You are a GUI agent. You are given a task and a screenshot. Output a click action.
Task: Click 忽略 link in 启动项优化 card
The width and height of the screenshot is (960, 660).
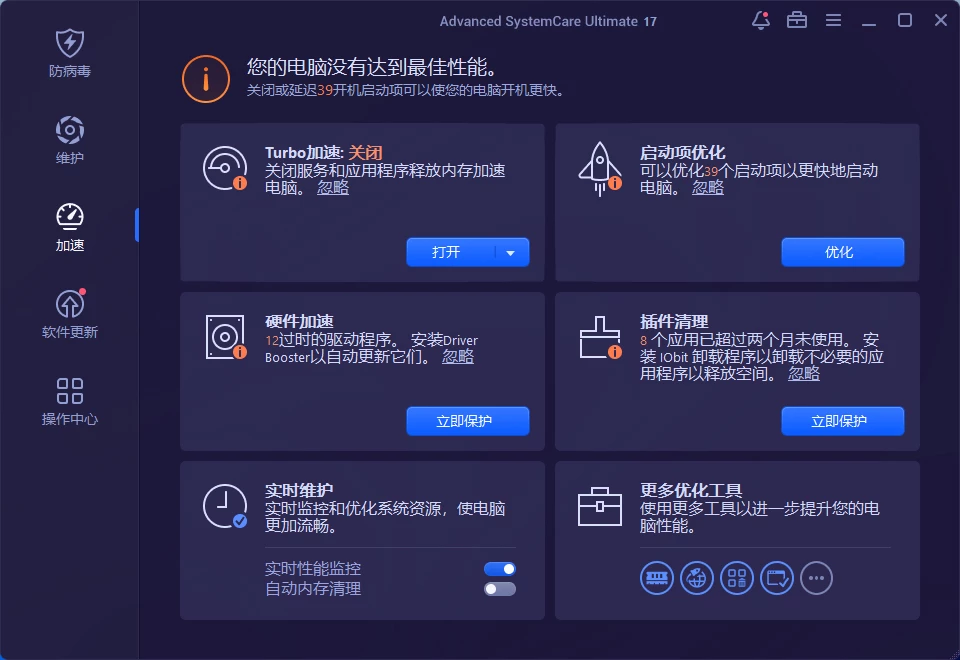708,188
